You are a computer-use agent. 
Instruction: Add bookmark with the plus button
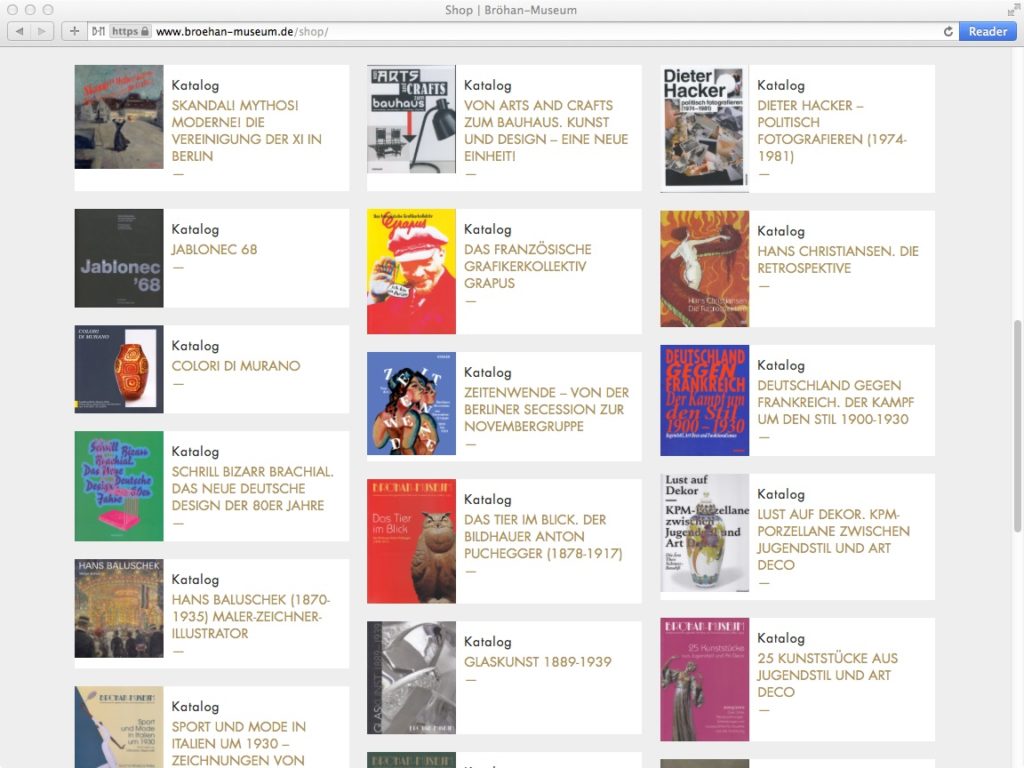click(x=74, y=31)
